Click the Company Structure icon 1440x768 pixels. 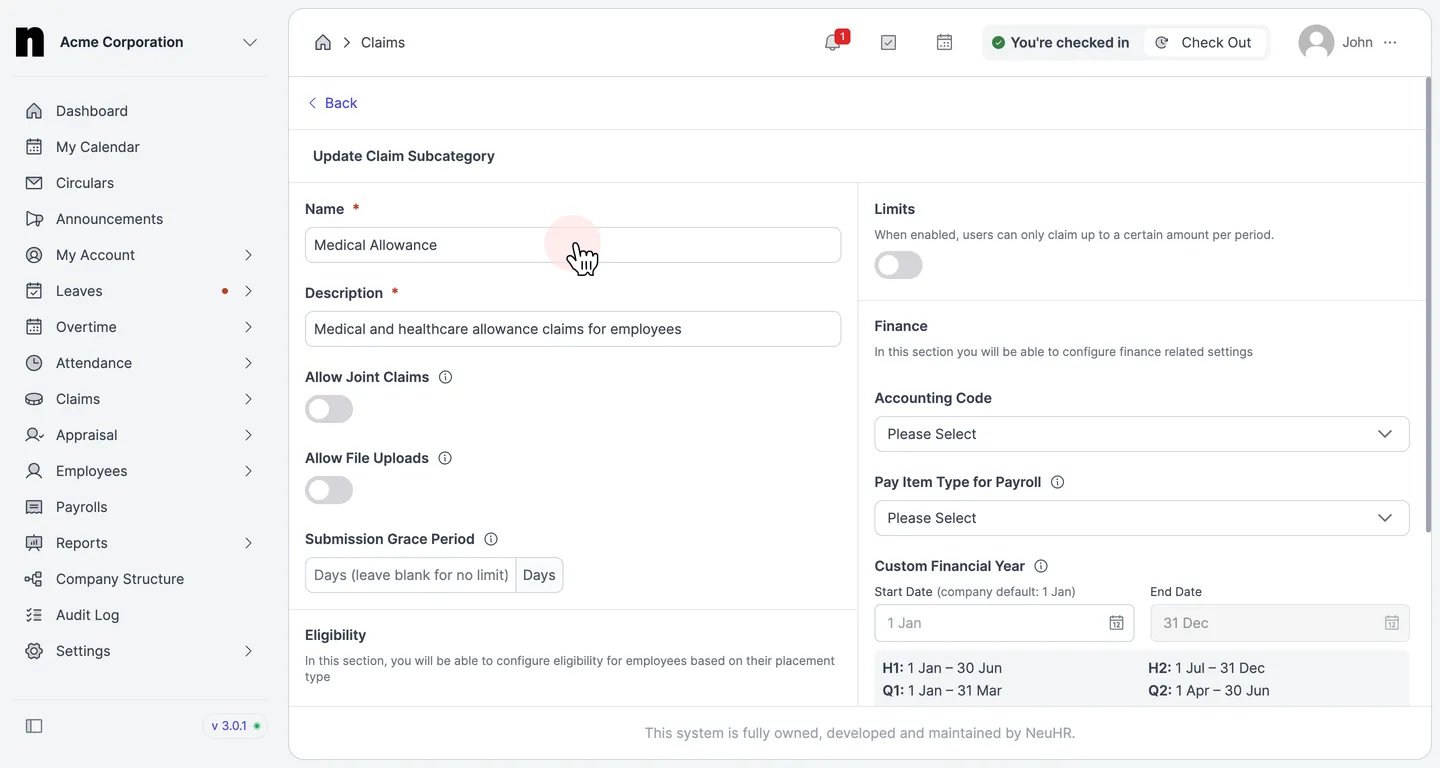34,579
